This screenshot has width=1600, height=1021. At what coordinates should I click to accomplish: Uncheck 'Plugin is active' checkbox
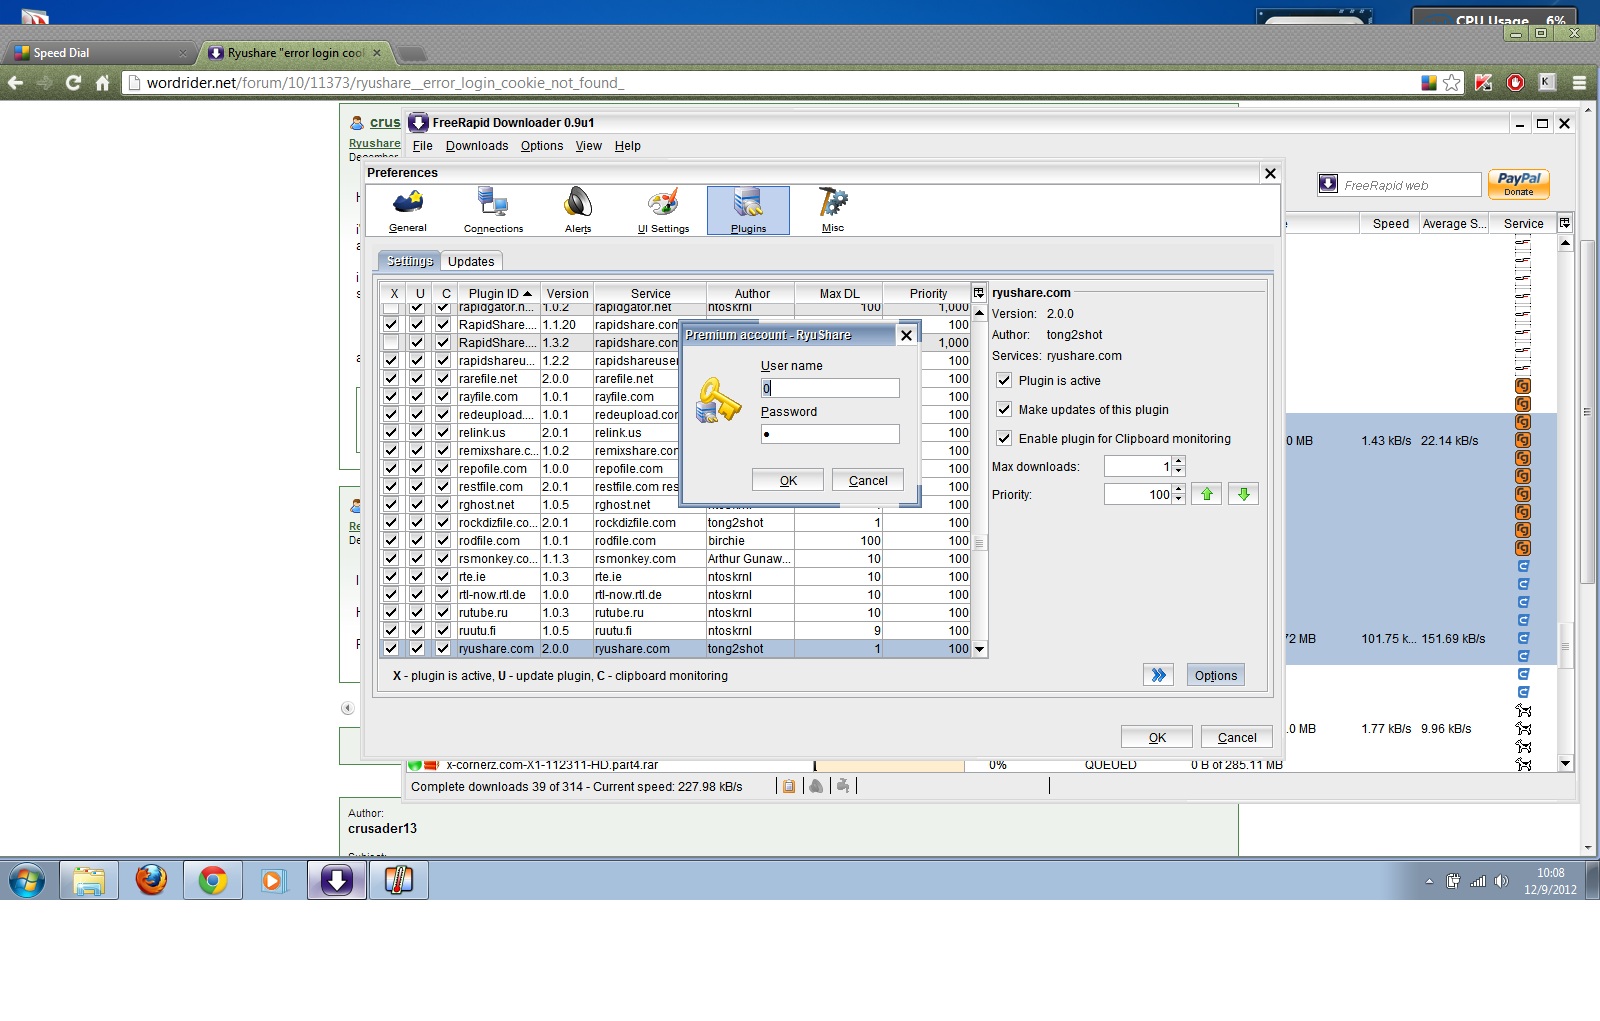[1004, 381]
